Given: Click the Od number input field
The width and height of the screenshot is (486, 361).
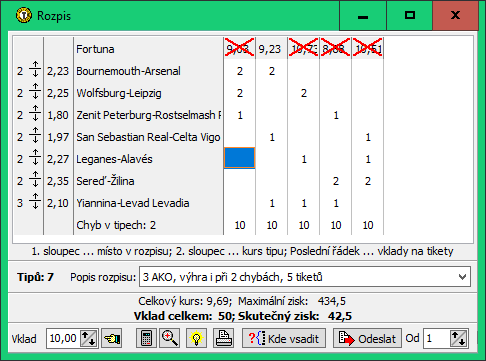Looking at the screenshot, I should (437, 338).
